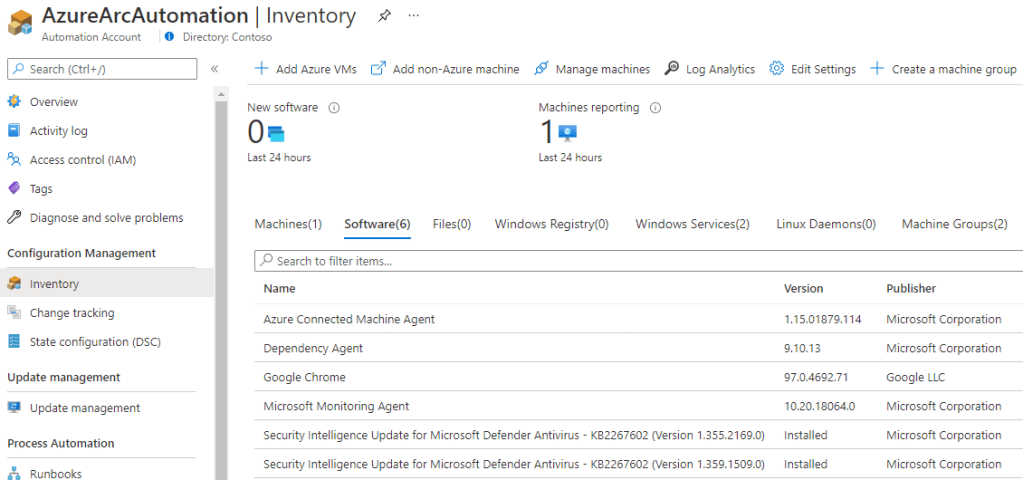1023x480 pixels.
Task: Open Manage machines
Action: [592, 69]
